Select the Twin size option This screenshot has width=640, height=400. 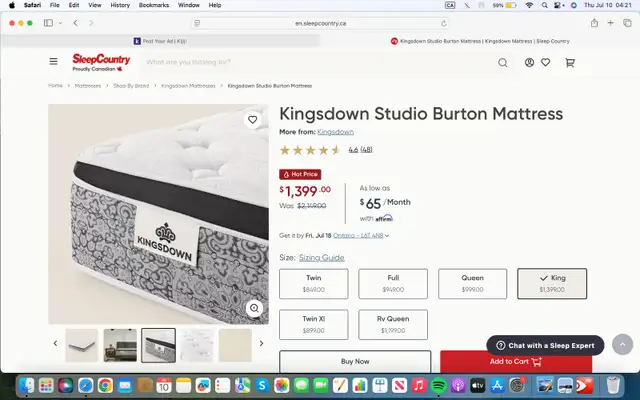point(313,284)
